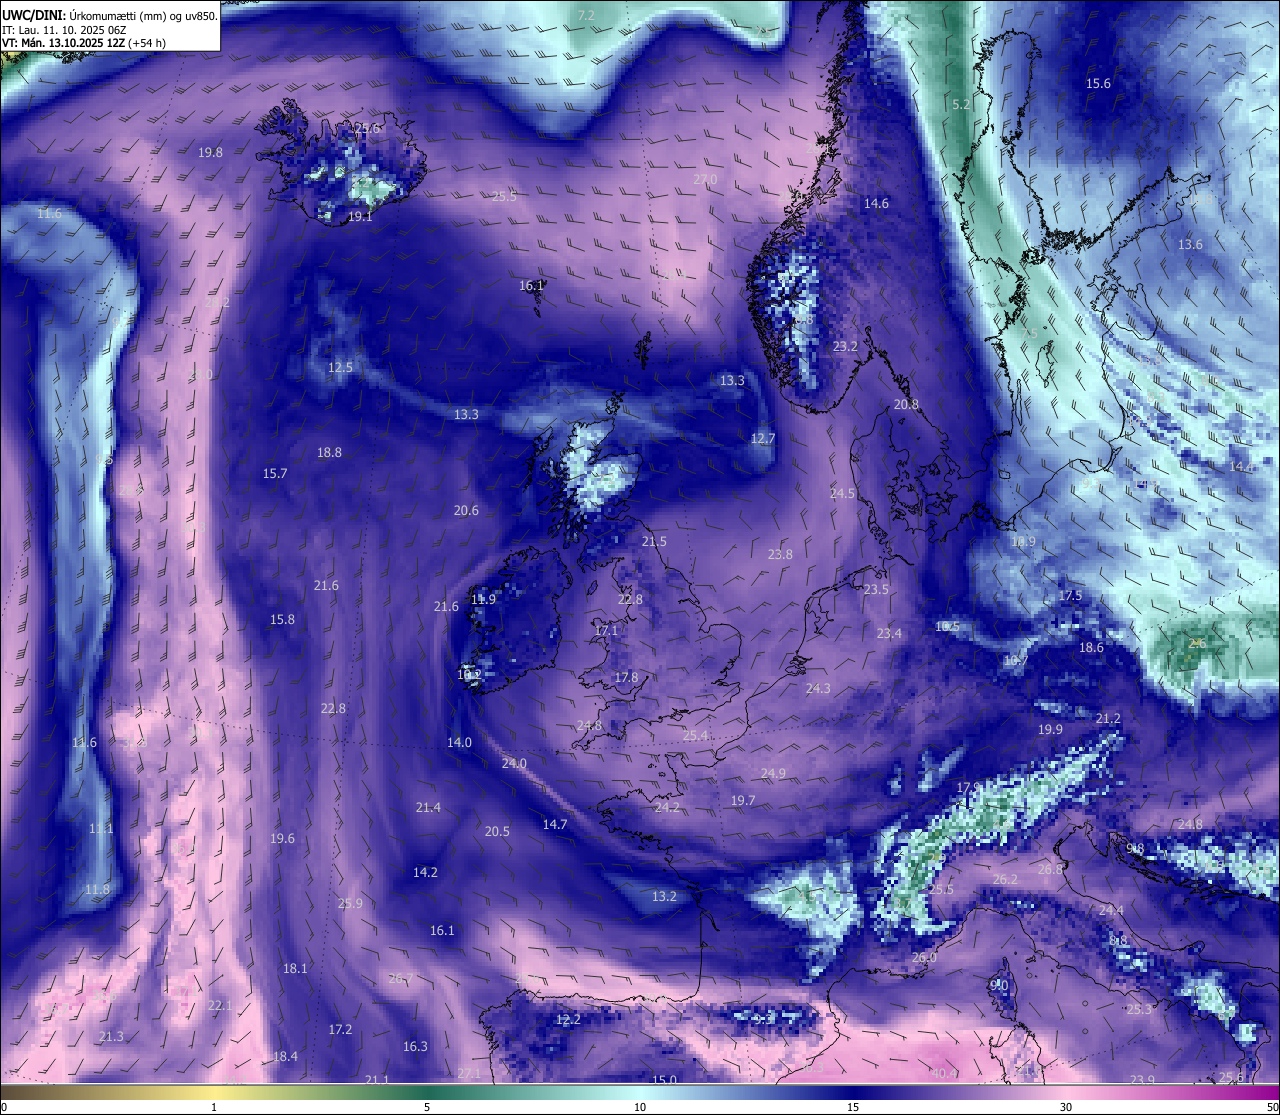Click the 23.8 value label

(780, 554)
